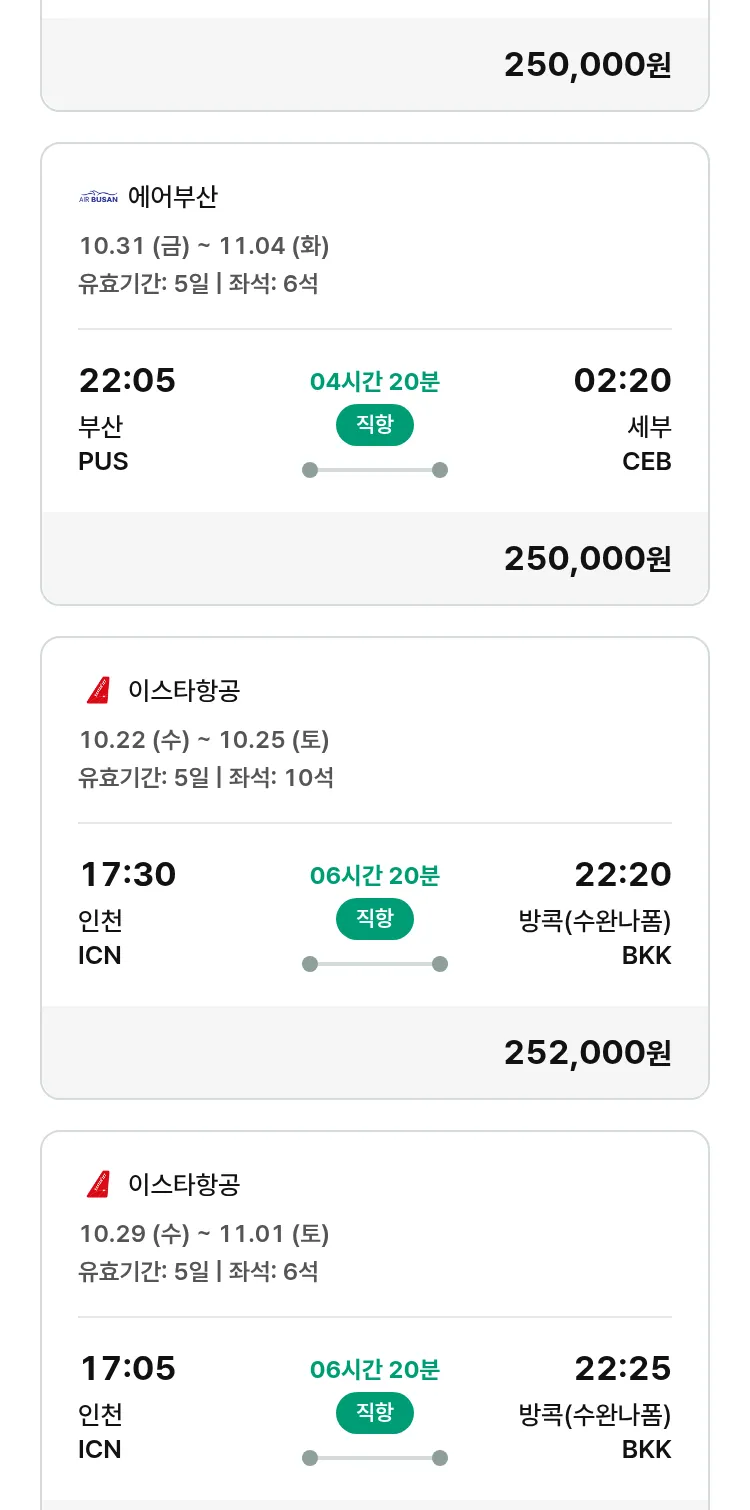Tap the 직항 badge on the Busan–Cebu flight

click(374, 425)
